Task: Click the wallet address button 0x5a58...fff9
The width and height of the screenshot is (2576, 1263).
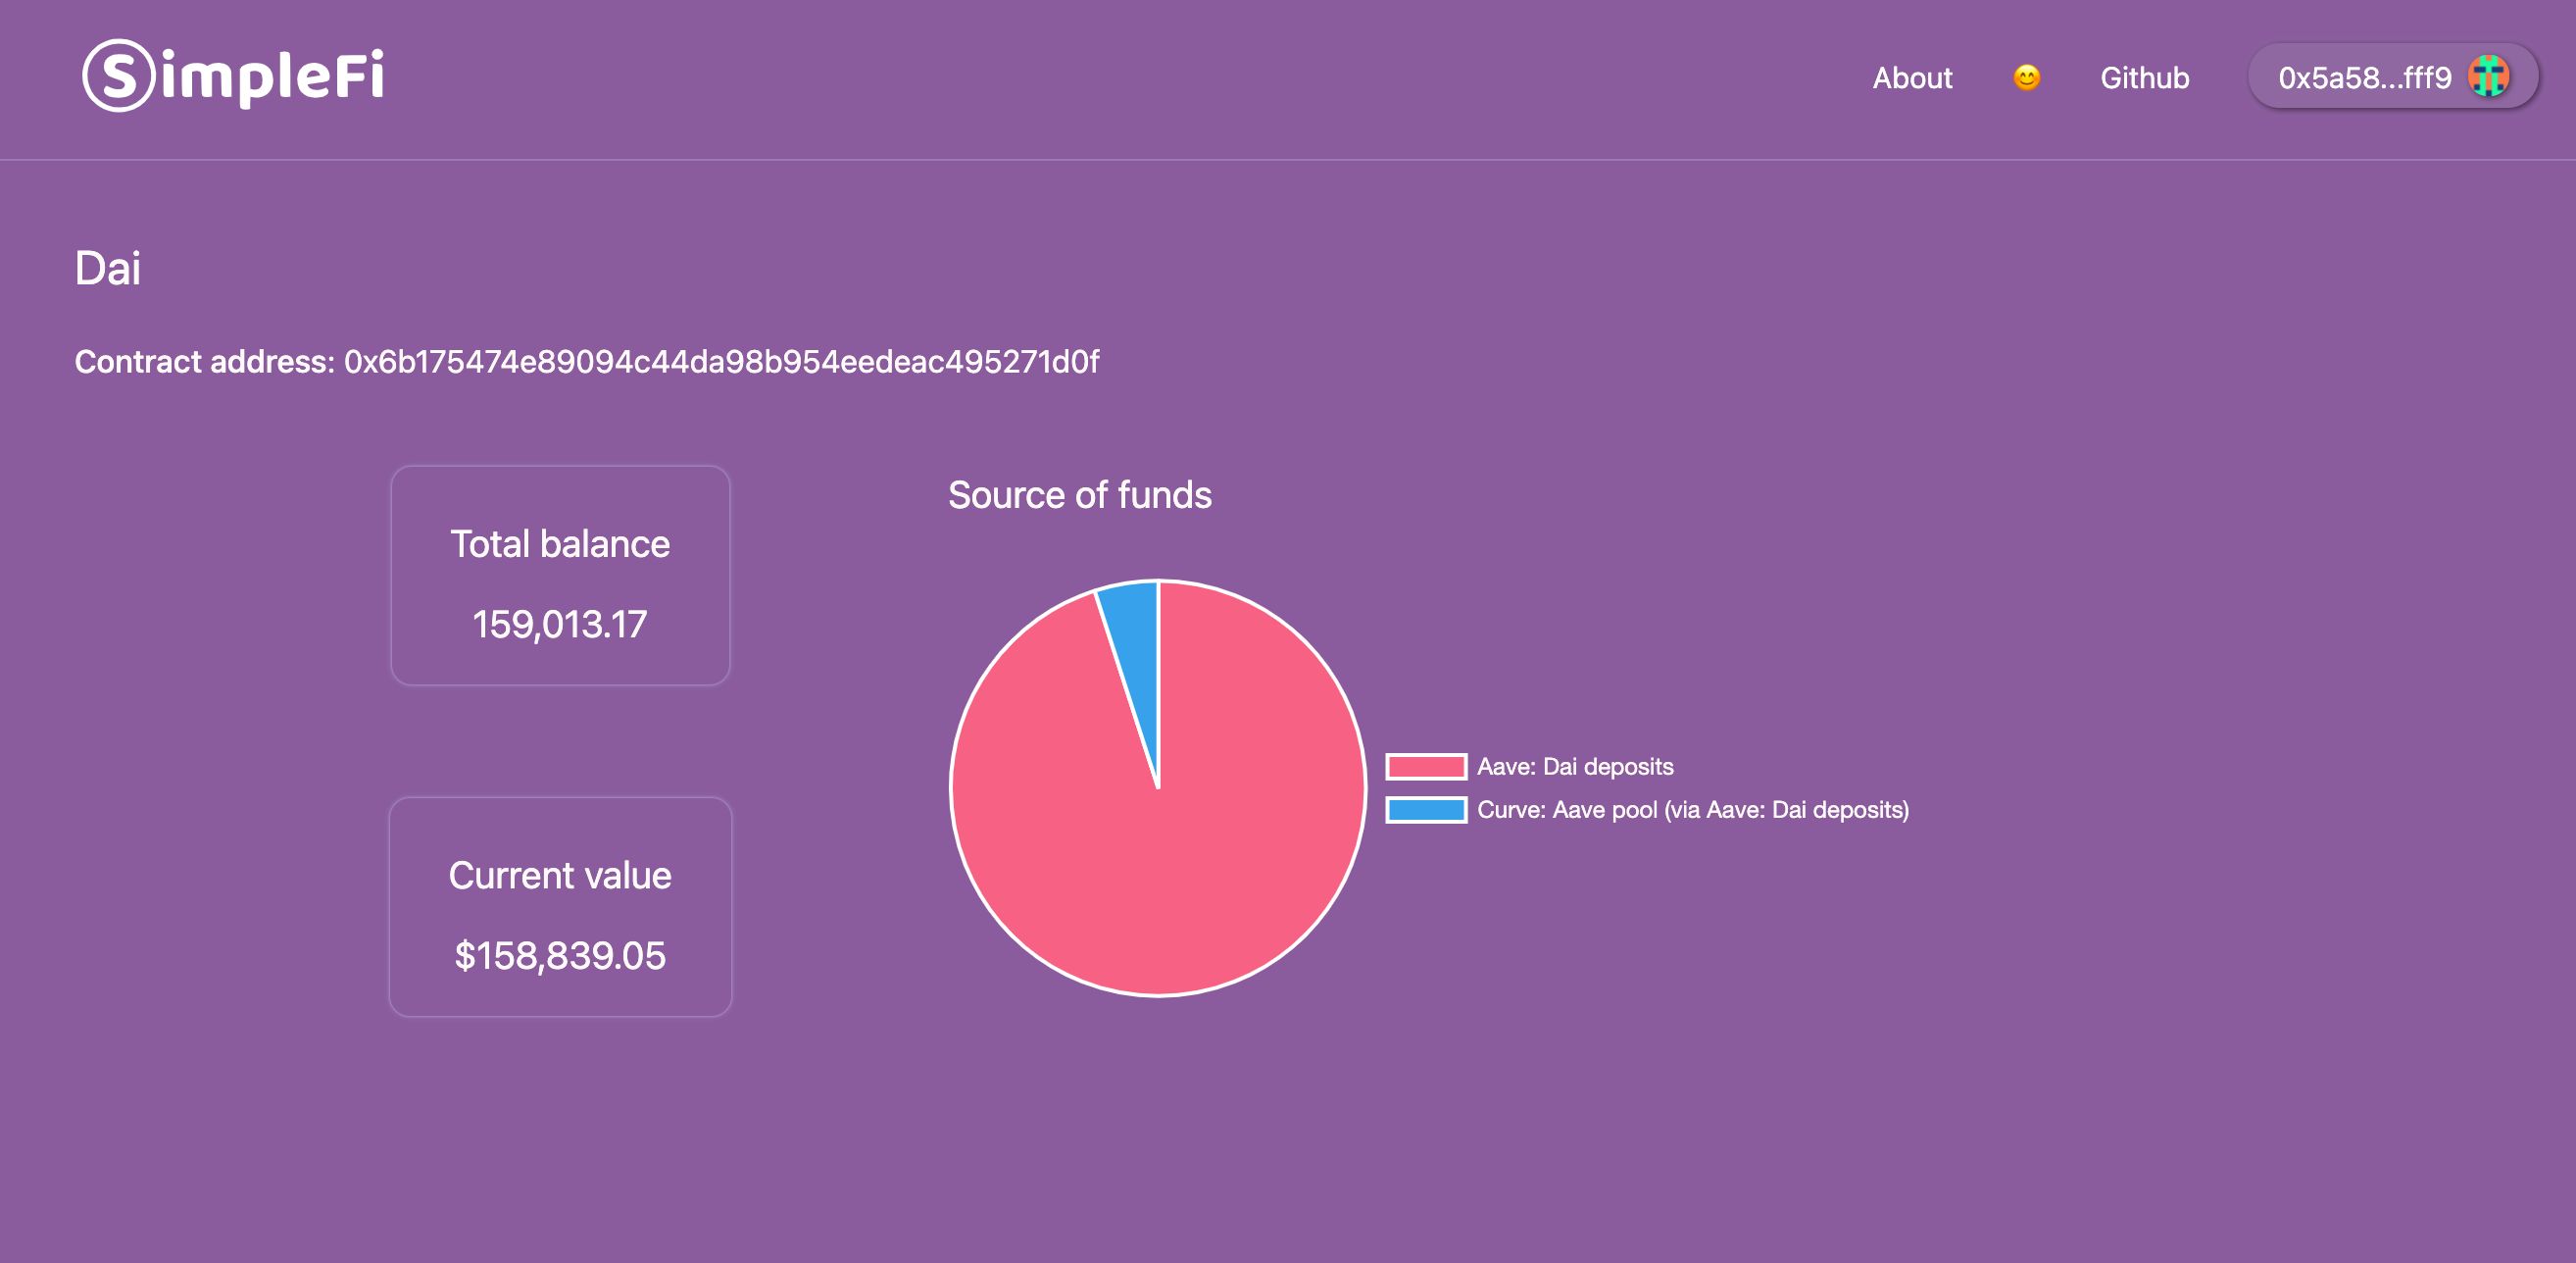Action: coord(2392,77)
